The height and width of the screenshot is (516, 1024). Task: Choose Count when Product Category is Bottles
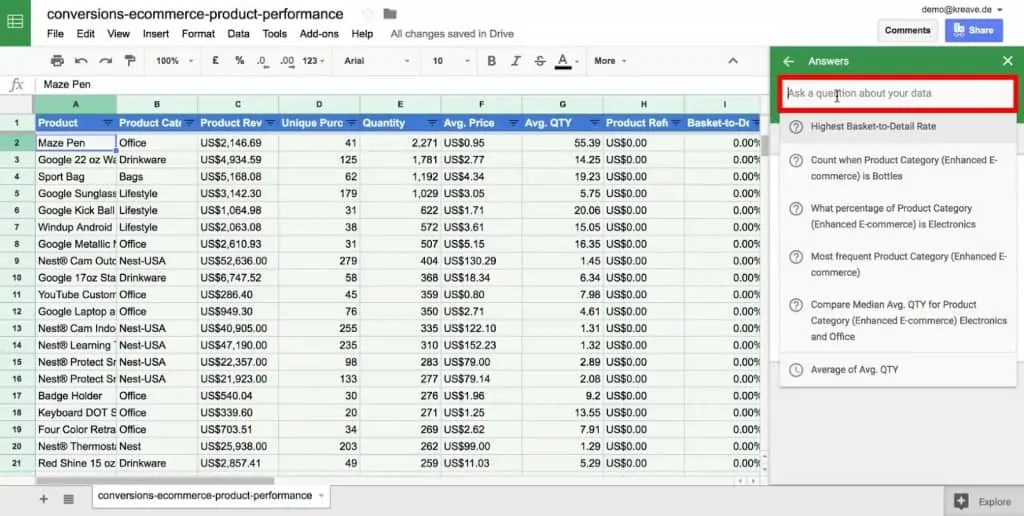coord(898,168)
